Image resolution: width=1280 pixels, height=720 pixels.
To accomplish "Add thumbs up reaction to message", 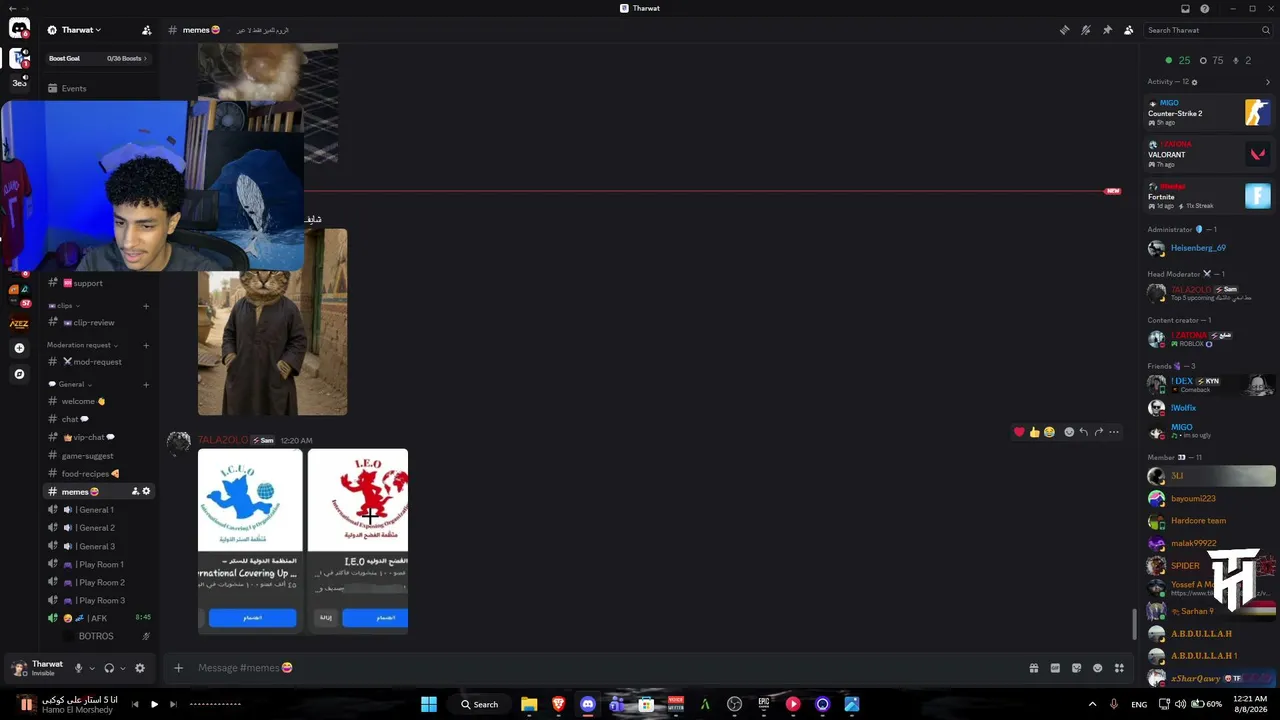I will coord(1034,432).
